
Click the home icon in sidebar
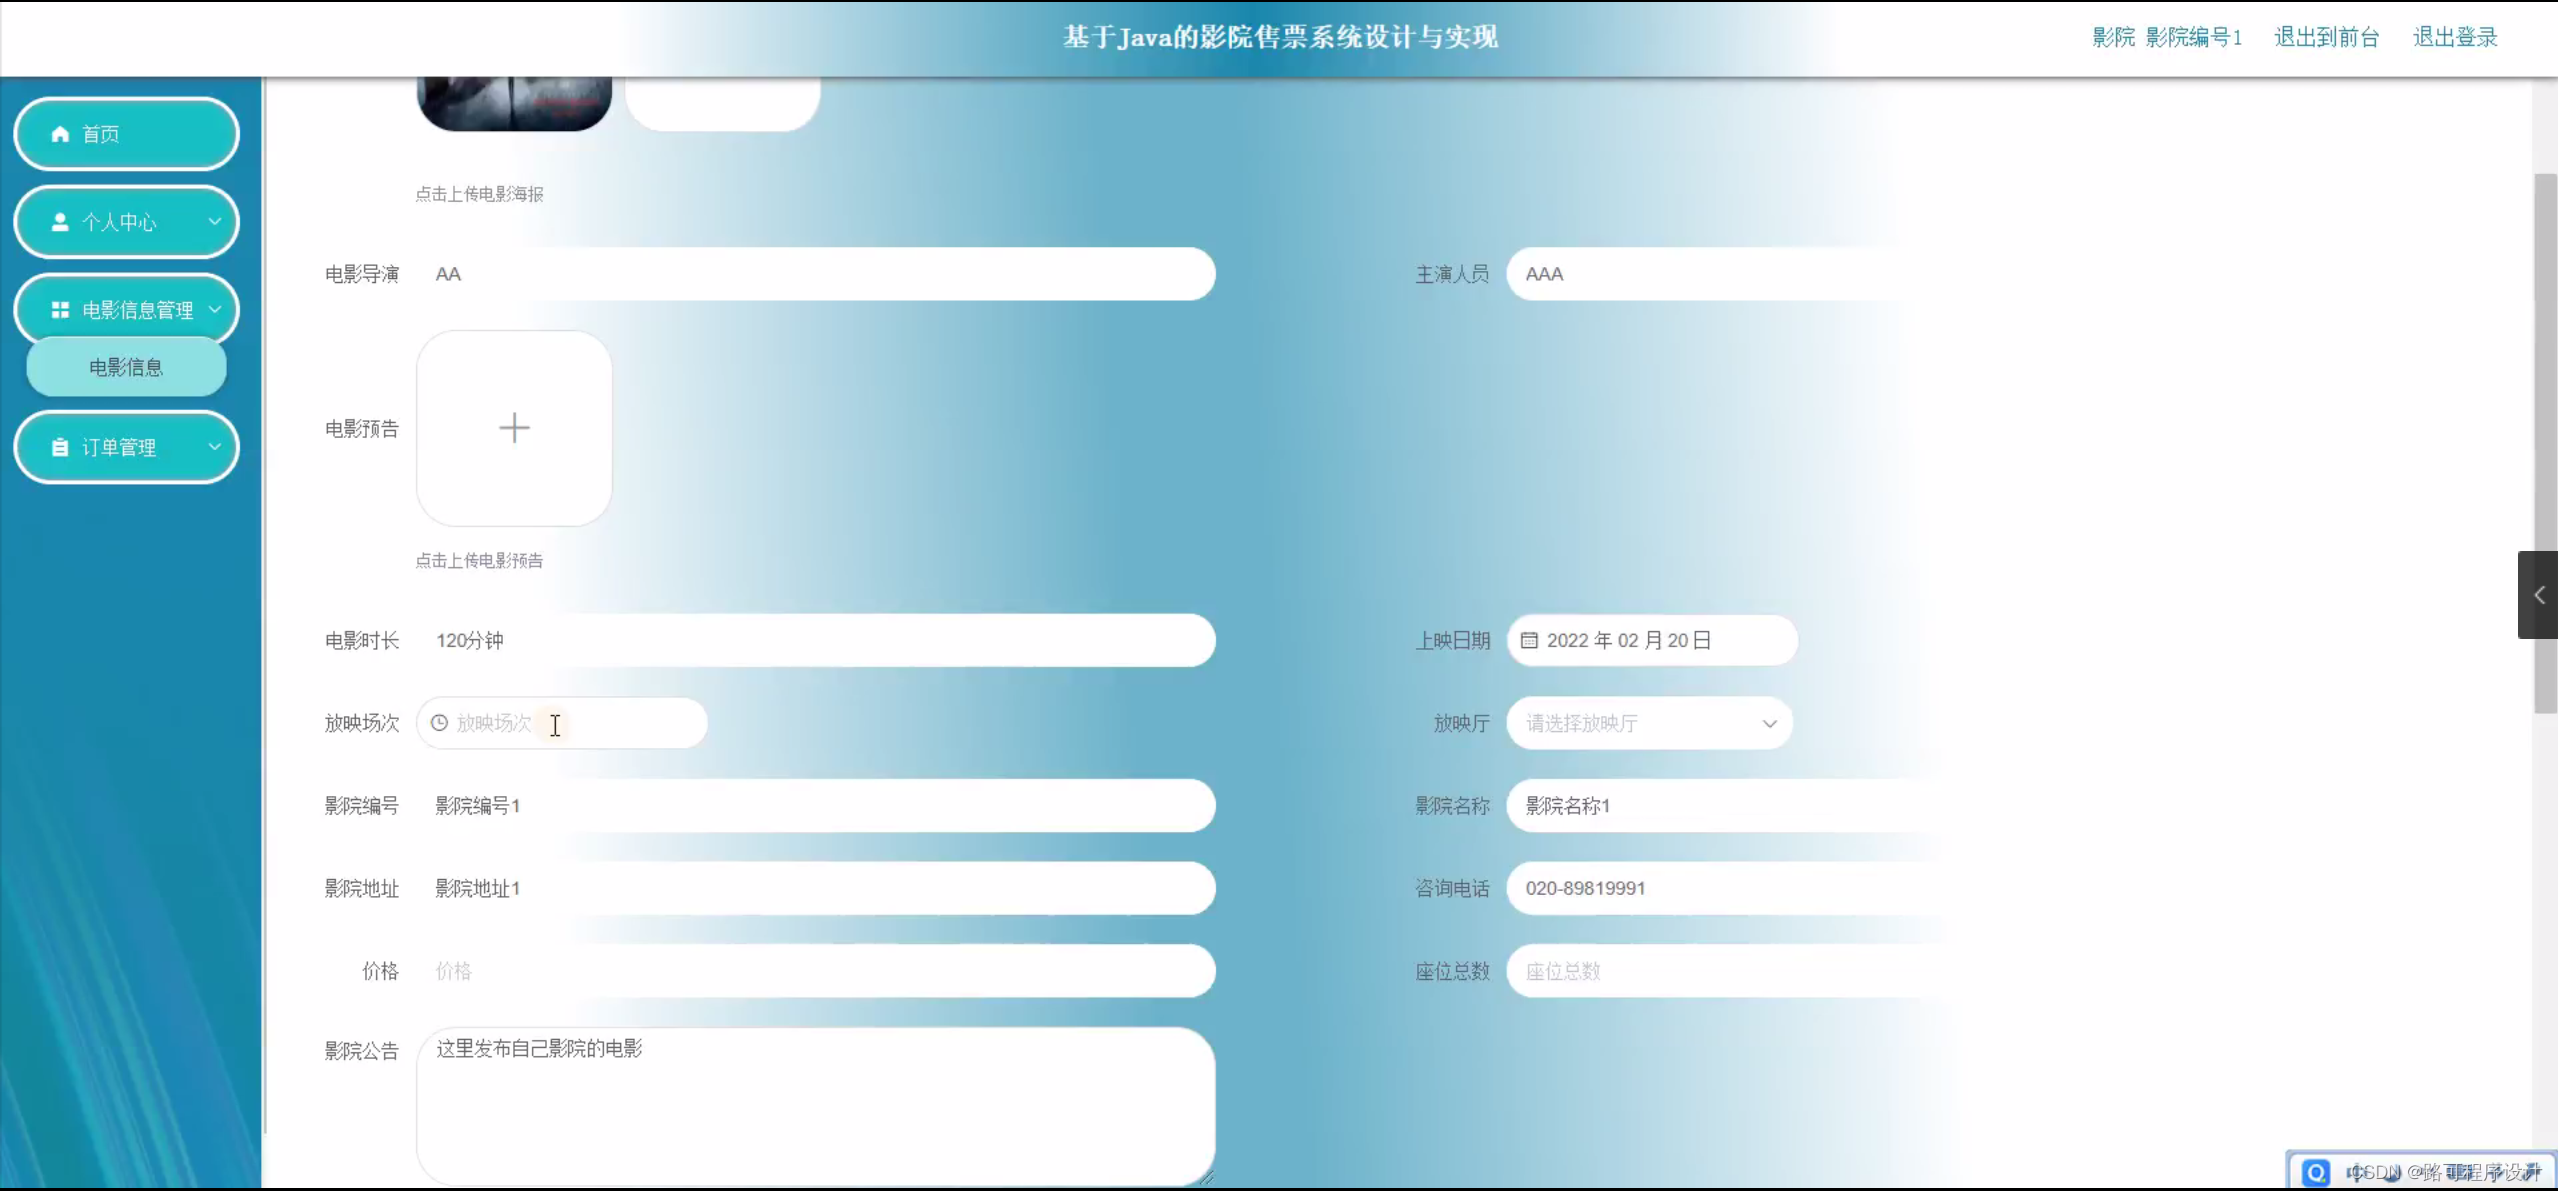click(x=60, y=134)
